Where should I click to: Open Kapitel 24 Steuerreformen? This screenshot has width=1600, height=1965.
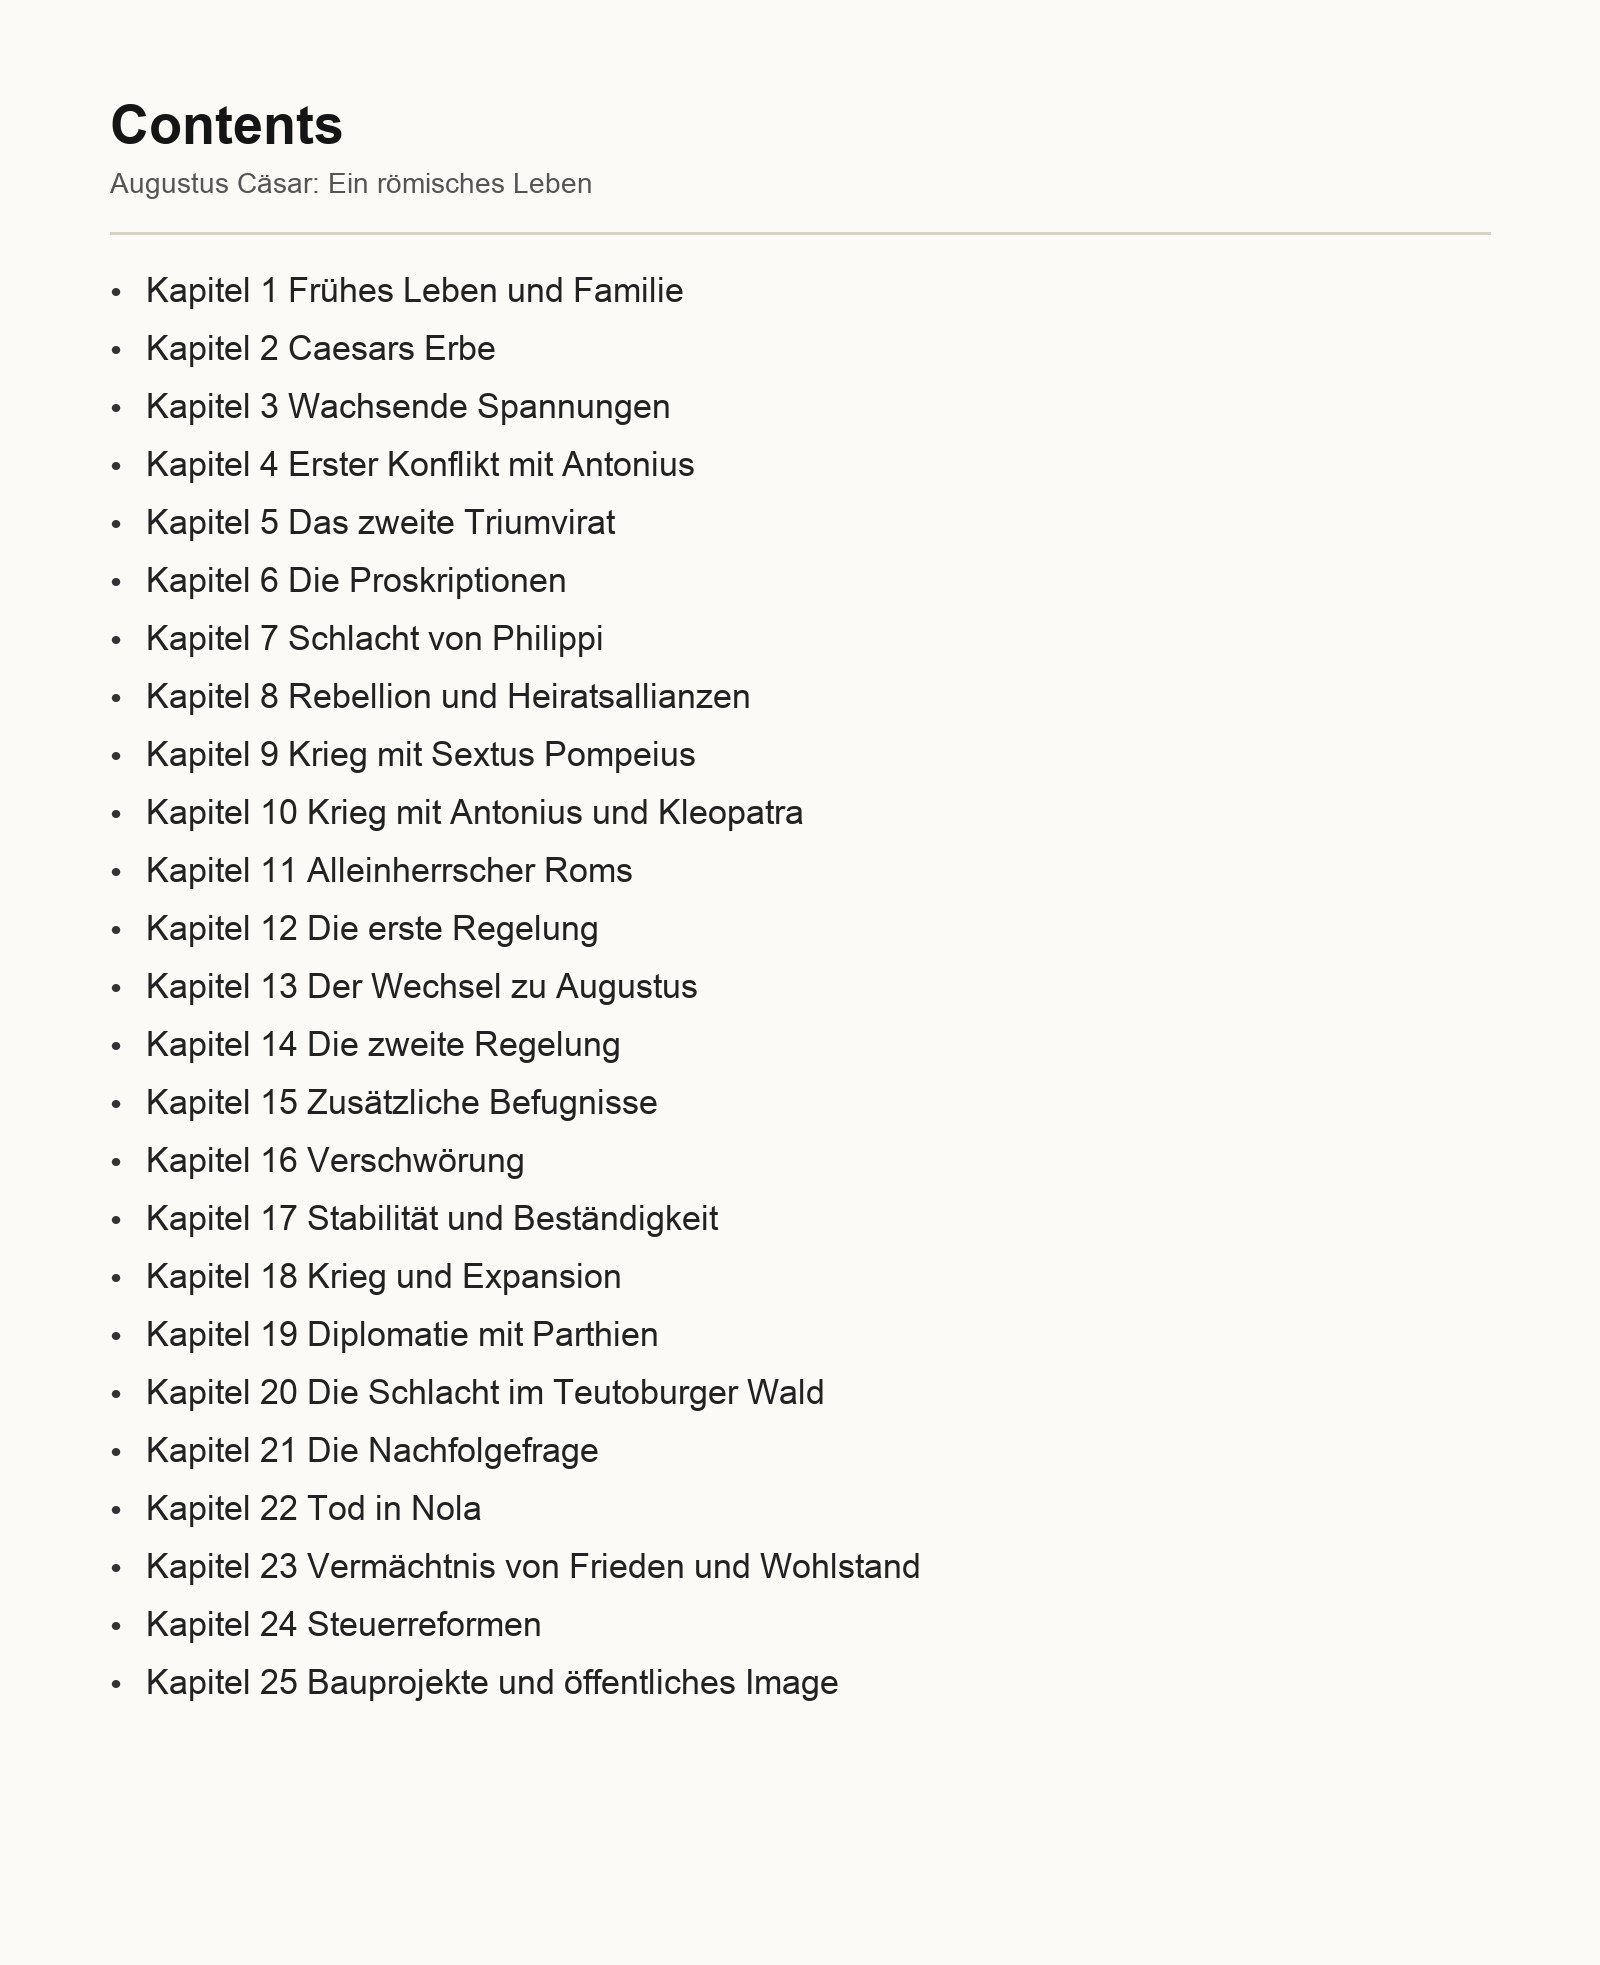coord(344,1625)
